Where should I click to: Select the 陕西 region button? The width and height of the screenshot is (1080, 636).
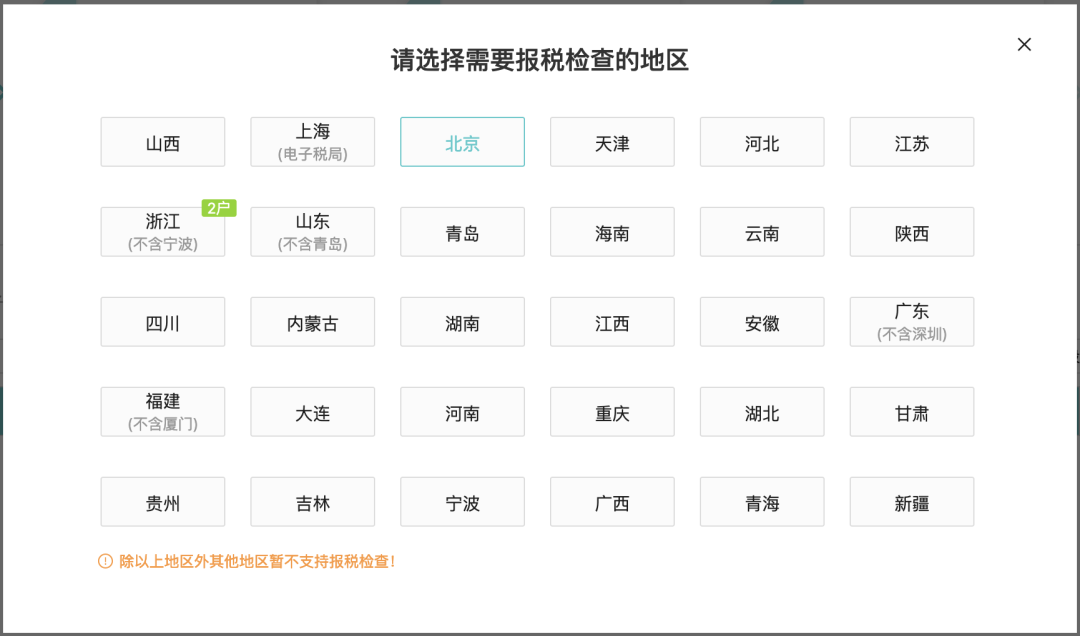(912, 232)
